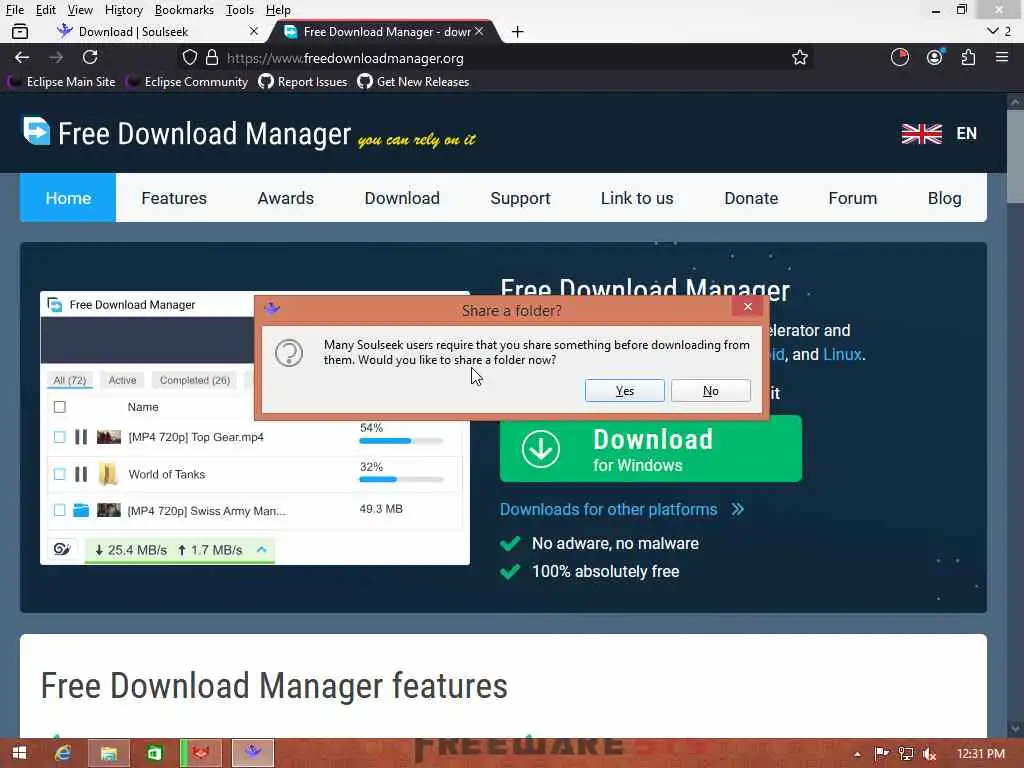Screen dimensions: 1024x768
Task: Open File menu
Action: [14, 10]
